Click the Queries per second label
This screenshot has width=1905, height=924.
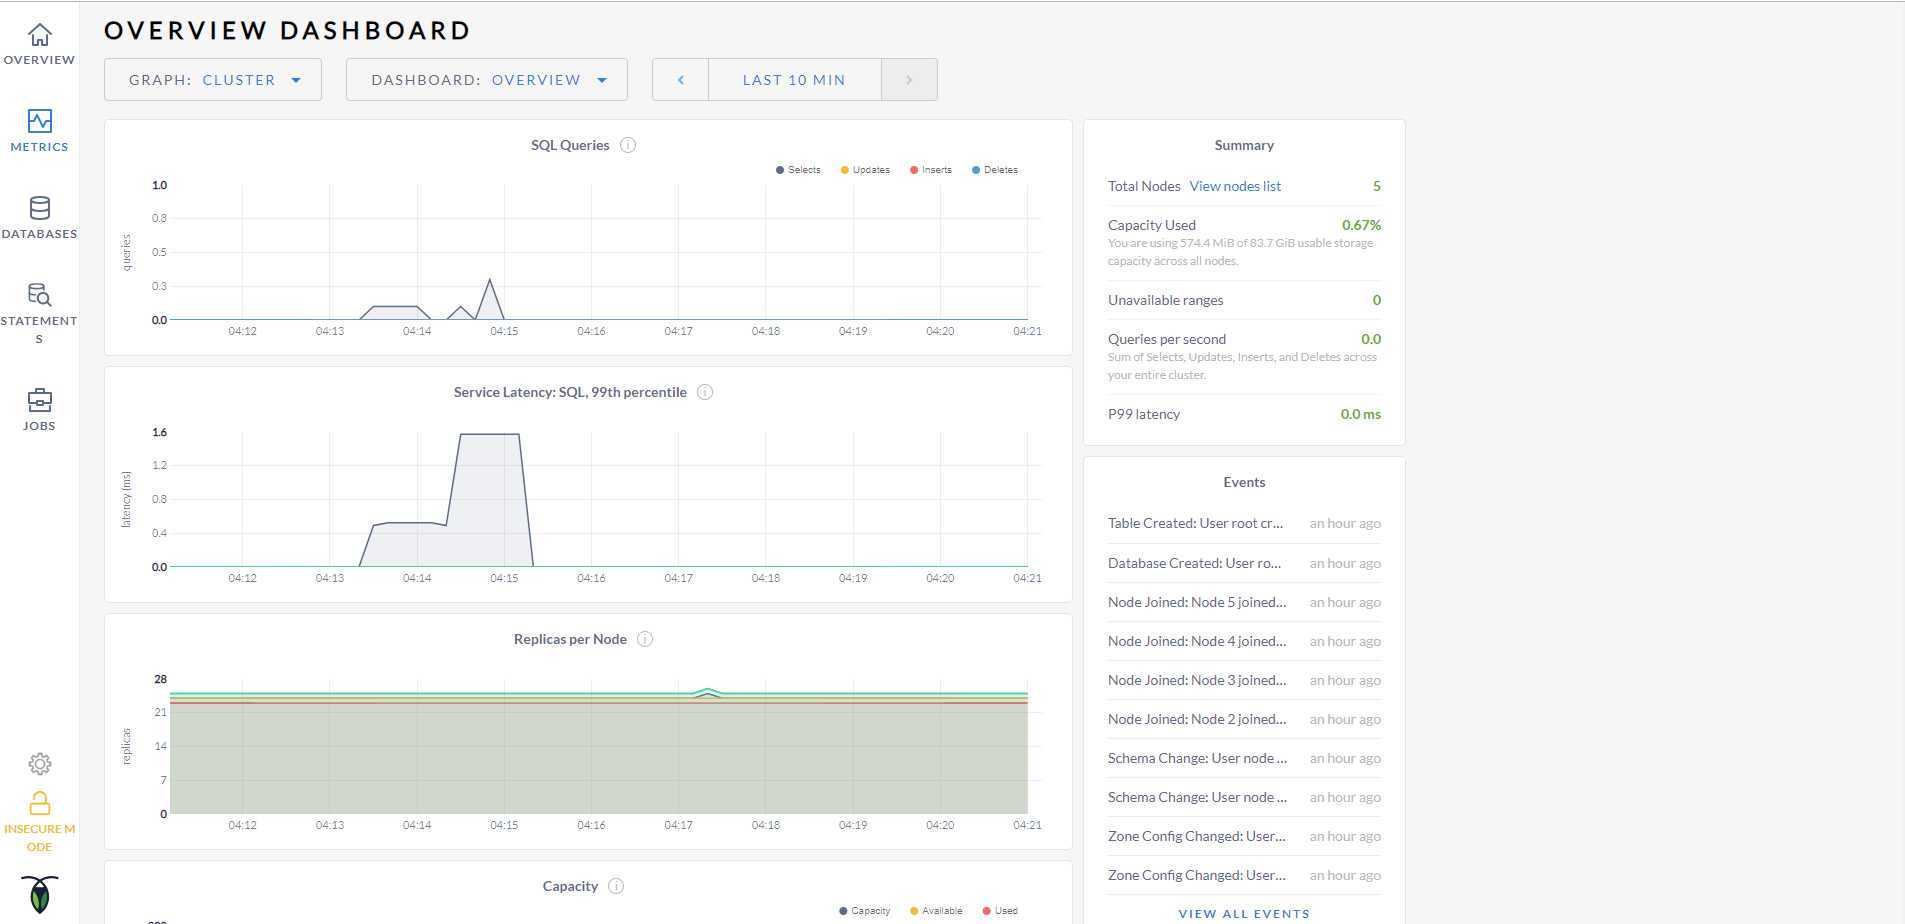point(1167,339)
